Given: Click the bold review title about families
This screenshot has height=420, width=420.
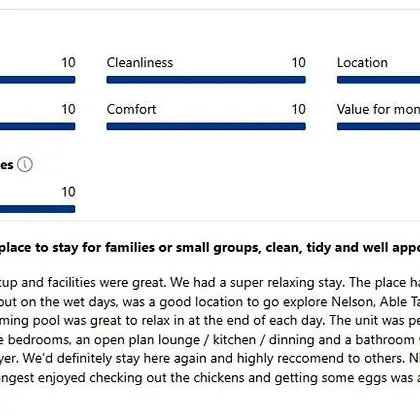Looking at the screenshot, I should click(x=210, y=248).
